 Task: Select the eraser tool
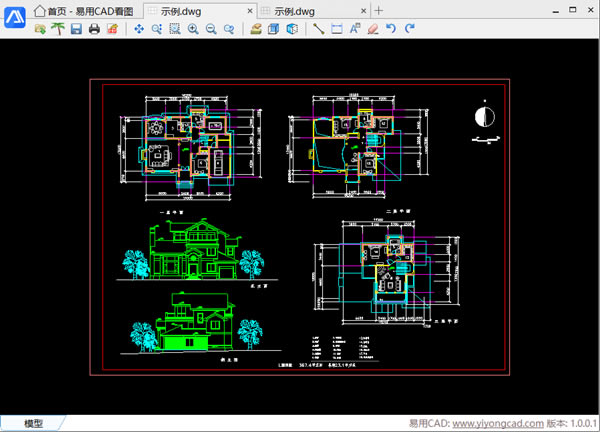click(x=373, y=29)
